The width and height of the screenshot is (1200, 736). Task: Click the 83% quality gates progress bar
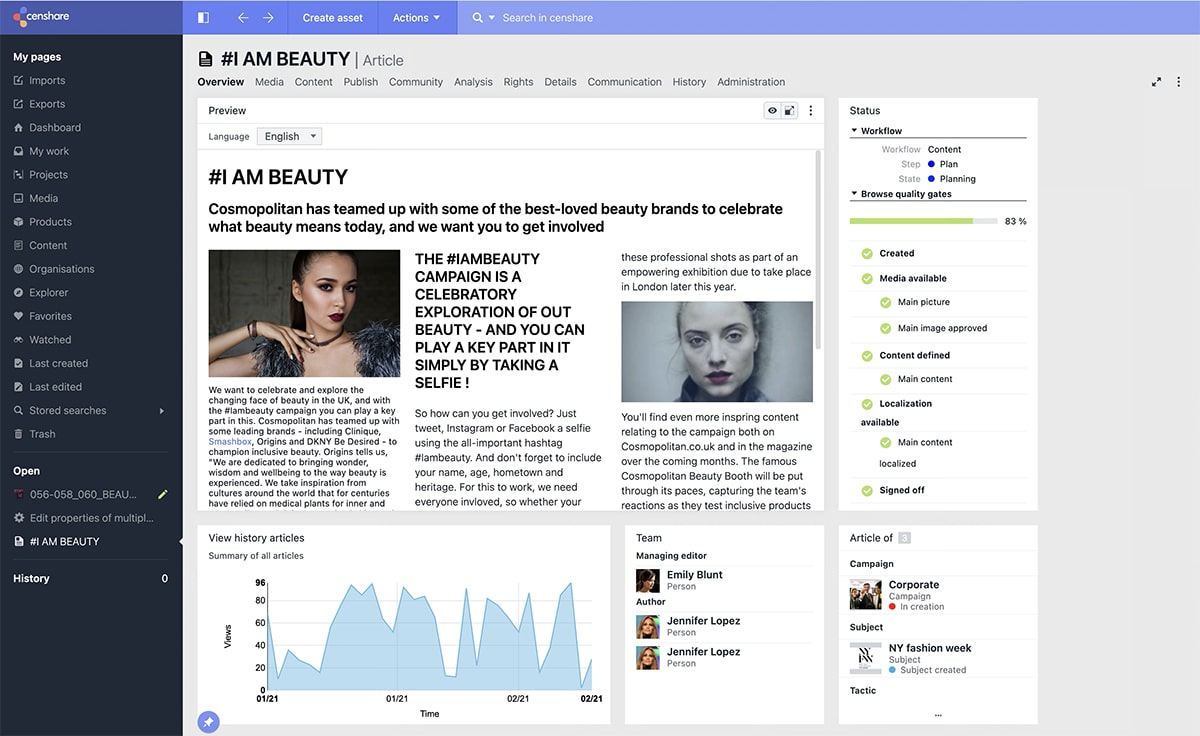tap(923, 221)
